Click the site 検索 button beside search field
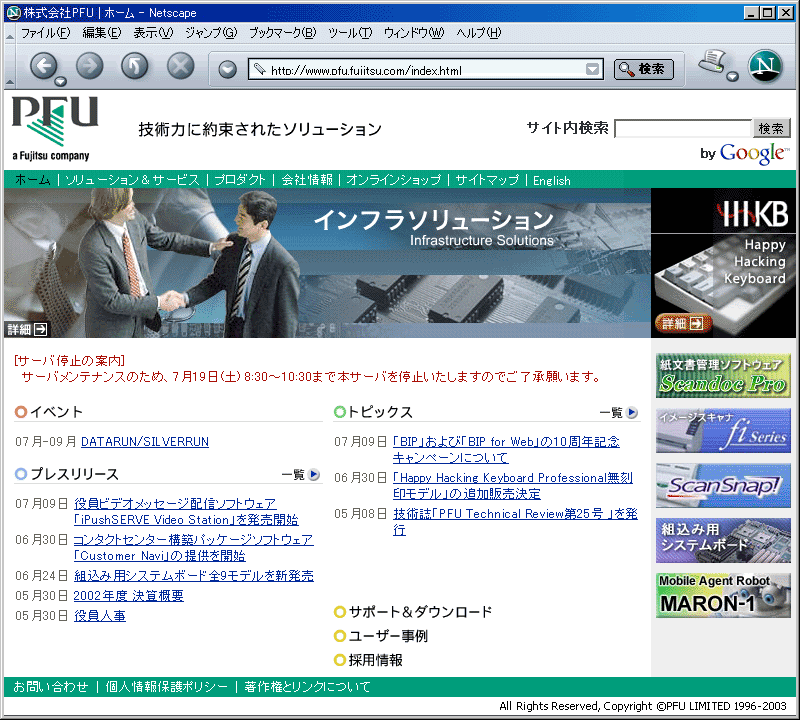 [771, 129]
